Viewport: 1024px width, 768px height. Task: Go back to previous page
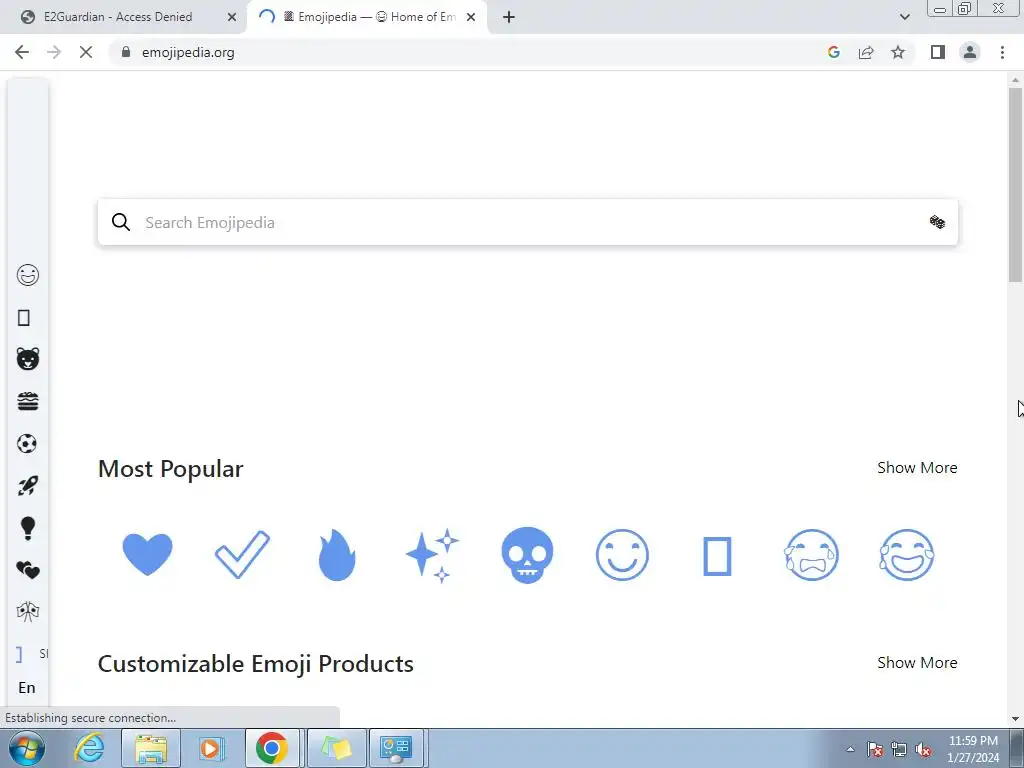click(22, 52)
